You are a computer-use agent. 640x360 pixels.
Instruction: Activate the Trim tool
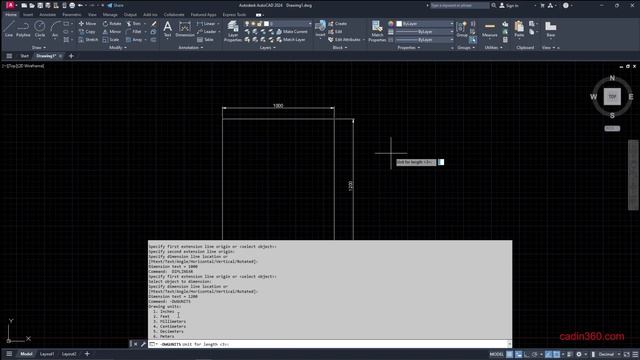coord(134,24)
